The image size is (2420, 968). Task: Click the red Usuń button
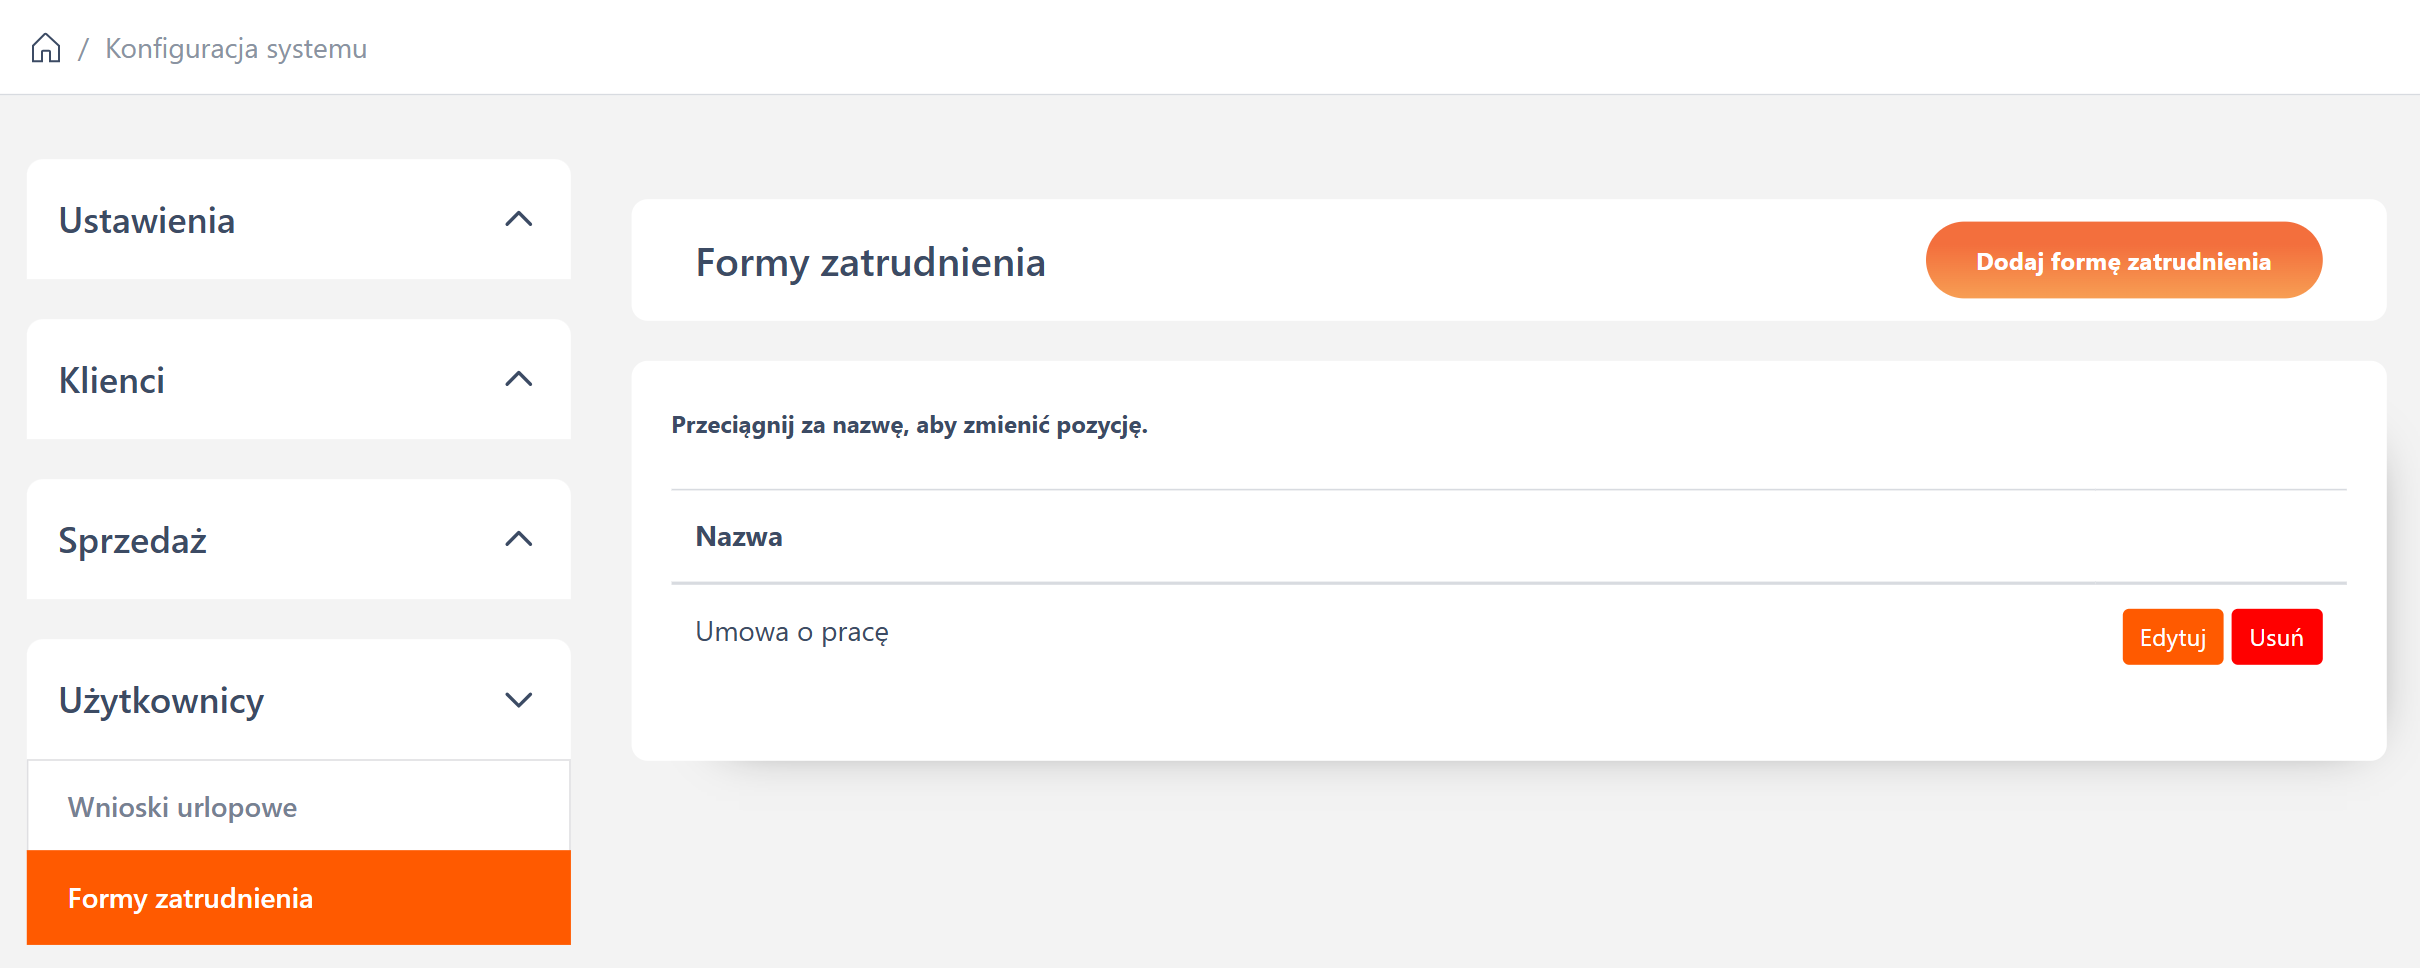coord(2276,637)
